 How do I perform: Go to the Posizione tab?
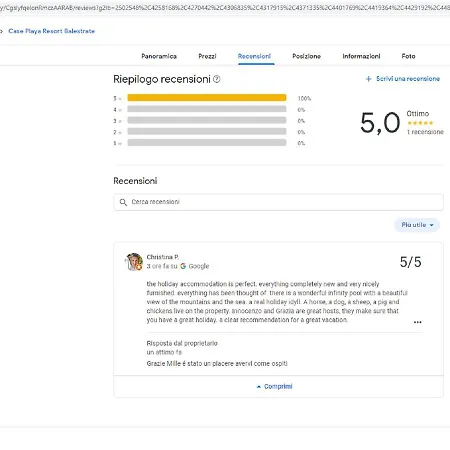coord(306,56)
